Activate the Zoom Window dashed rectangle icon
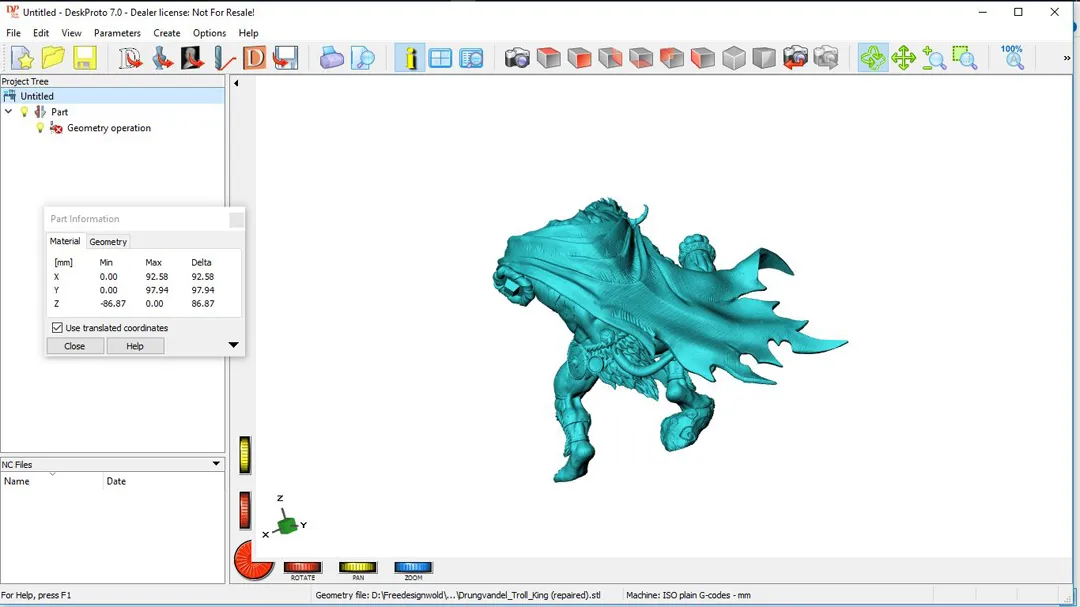 965,58
